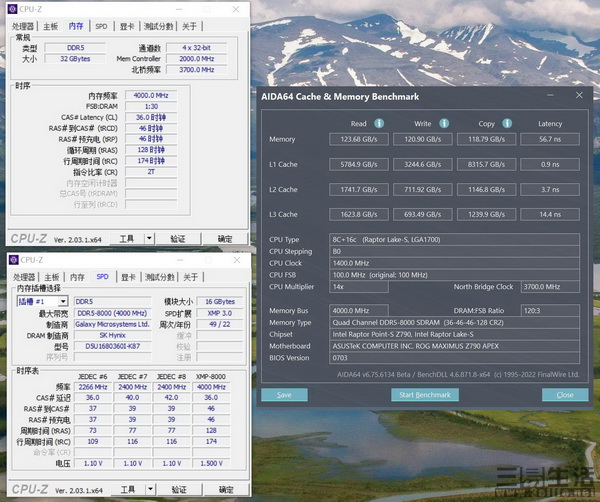Viewport: 600px width, 502px height.
Task: Click CAS# Latency 36.0 时钟 value
Action: pyautogui.click(x=151, y=117)
